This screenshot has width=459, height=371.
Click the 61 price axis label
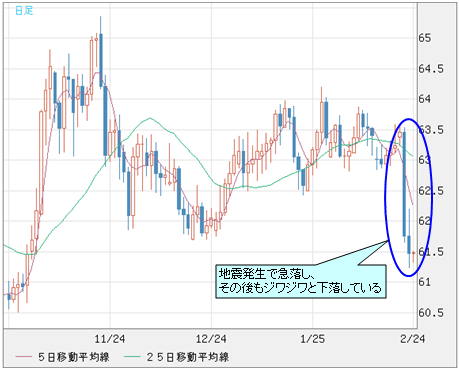tap(424, 282)
